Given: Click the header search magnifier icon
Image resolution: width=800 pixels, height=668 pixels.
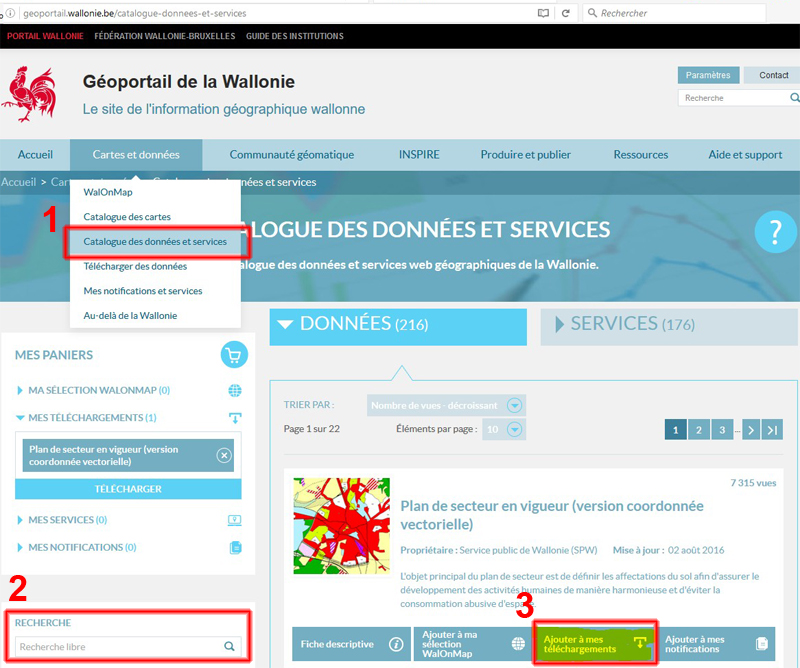Looking at the screenshot, I should point(794,97).
